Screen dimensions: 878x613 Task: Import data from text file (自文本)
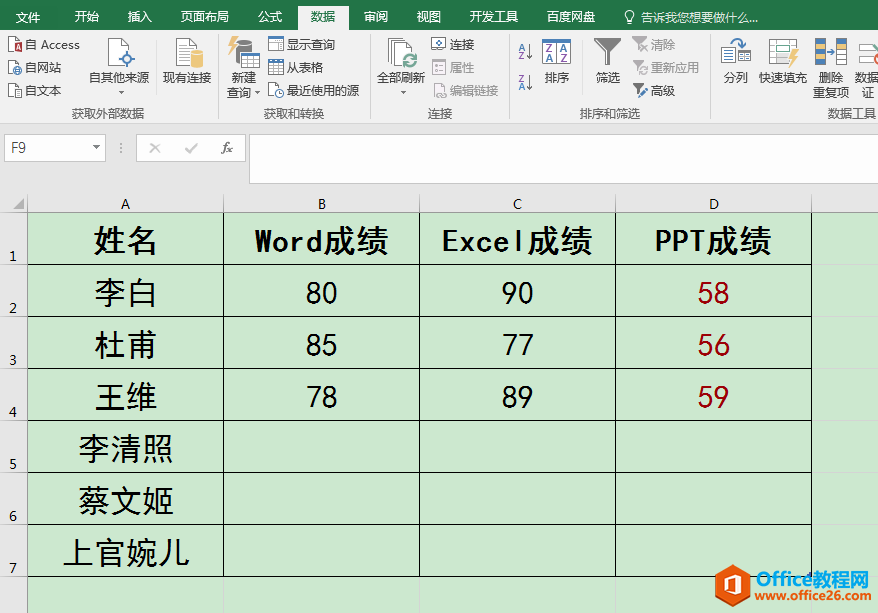(x=35, y=90)
